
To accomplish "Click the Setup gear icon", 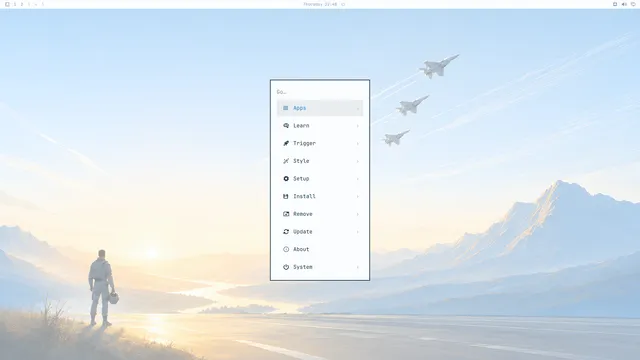I will coord(286,178).
